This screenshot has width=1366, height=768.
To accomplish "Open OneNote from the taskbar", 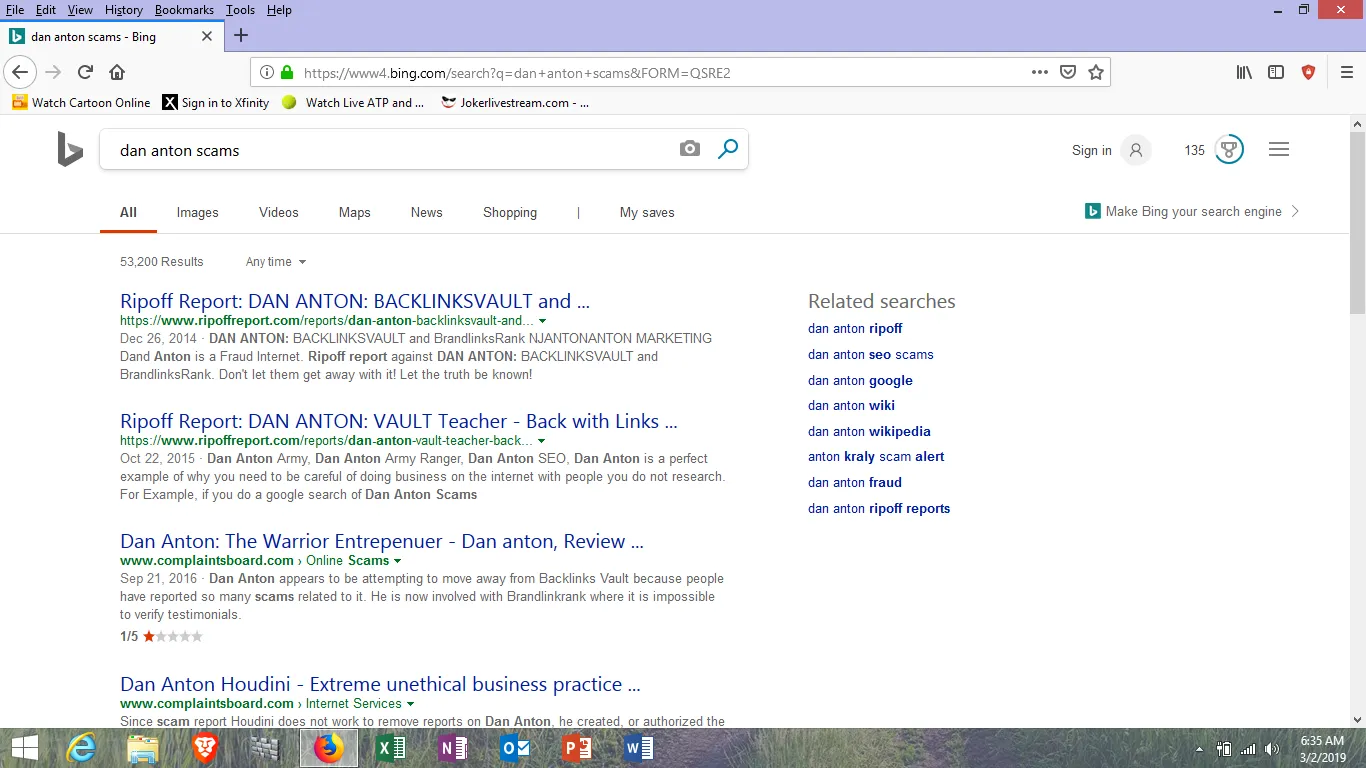I will click(453, 748).
